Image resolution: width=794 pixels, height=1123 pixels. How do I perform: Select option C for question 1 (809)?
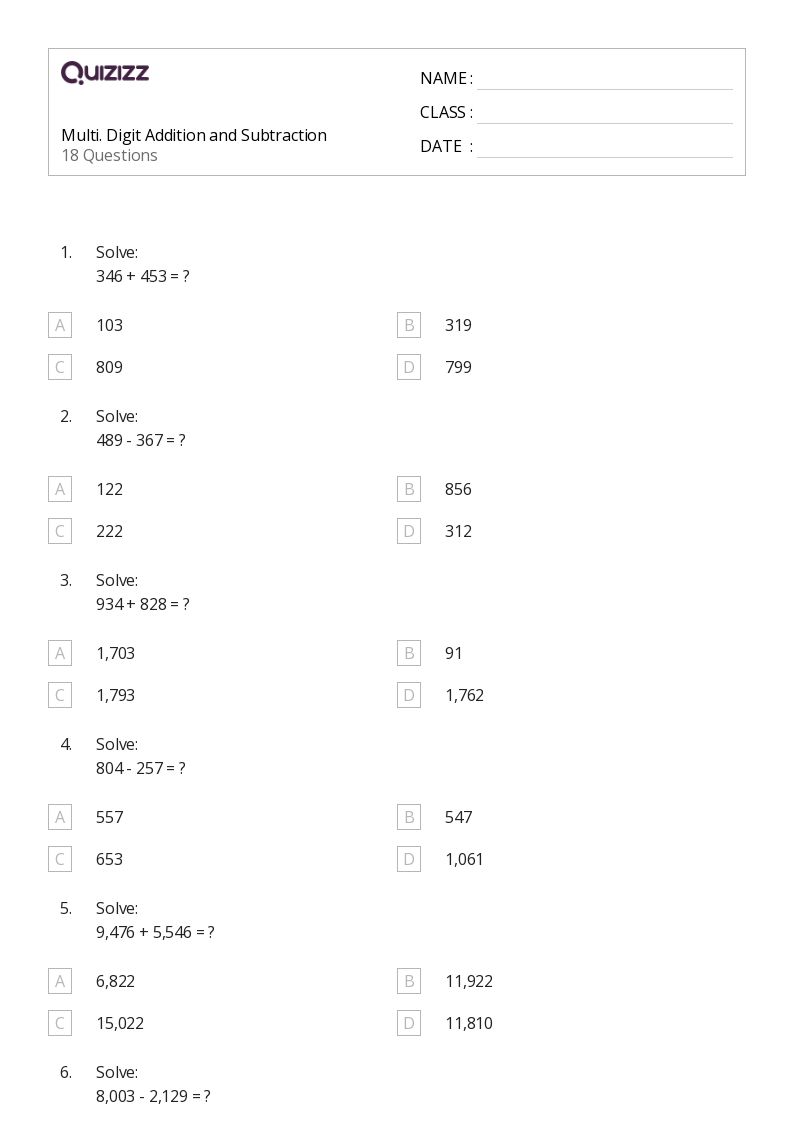[x=60, y=367]
